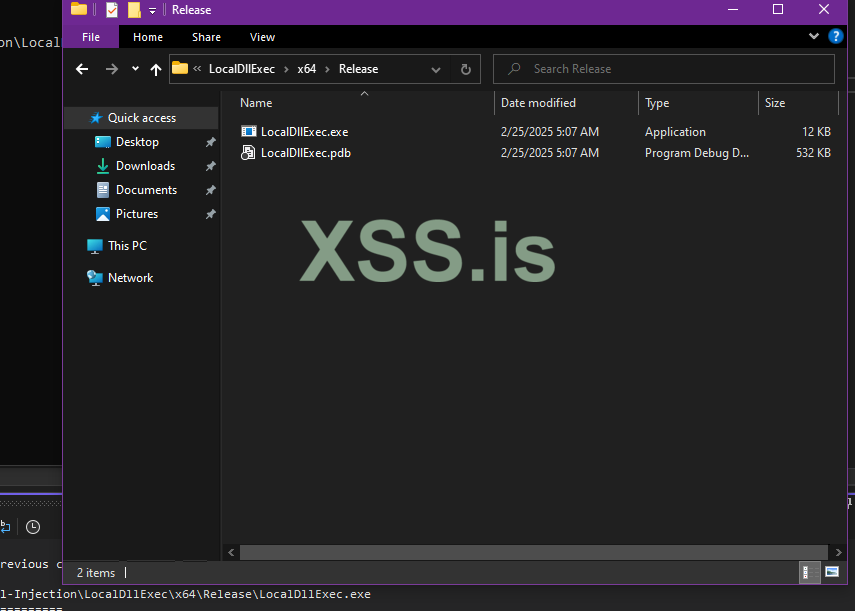Screen dimensions: 855x611
Task: Click the Pictures landscape icon
Action: [103, 214]
